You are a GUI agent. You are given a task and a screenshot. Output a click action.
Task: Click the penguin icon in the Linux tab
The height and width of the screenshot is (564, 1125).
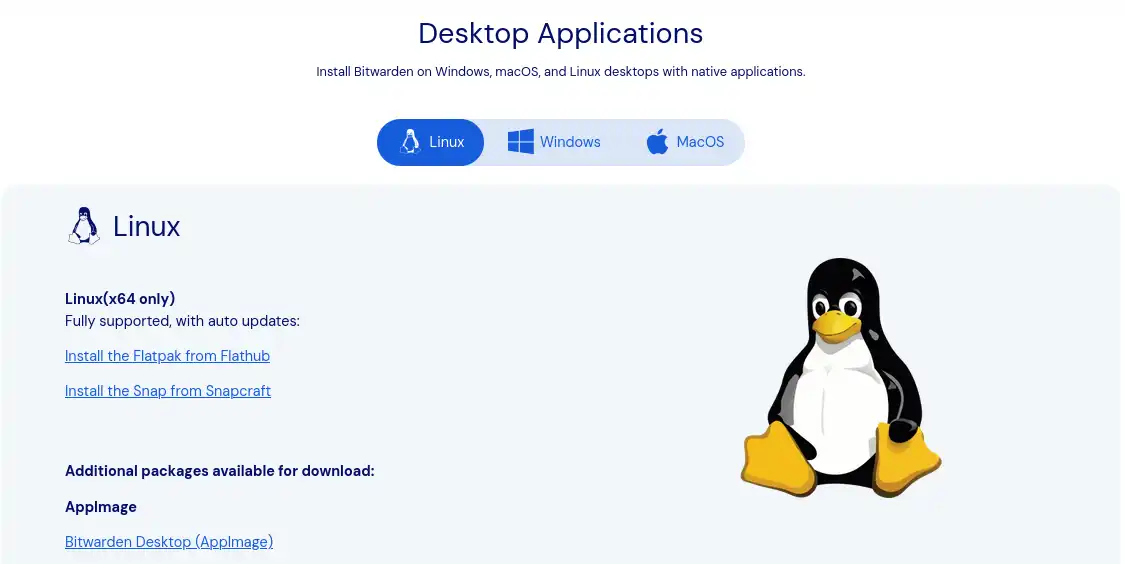(409, 142)
